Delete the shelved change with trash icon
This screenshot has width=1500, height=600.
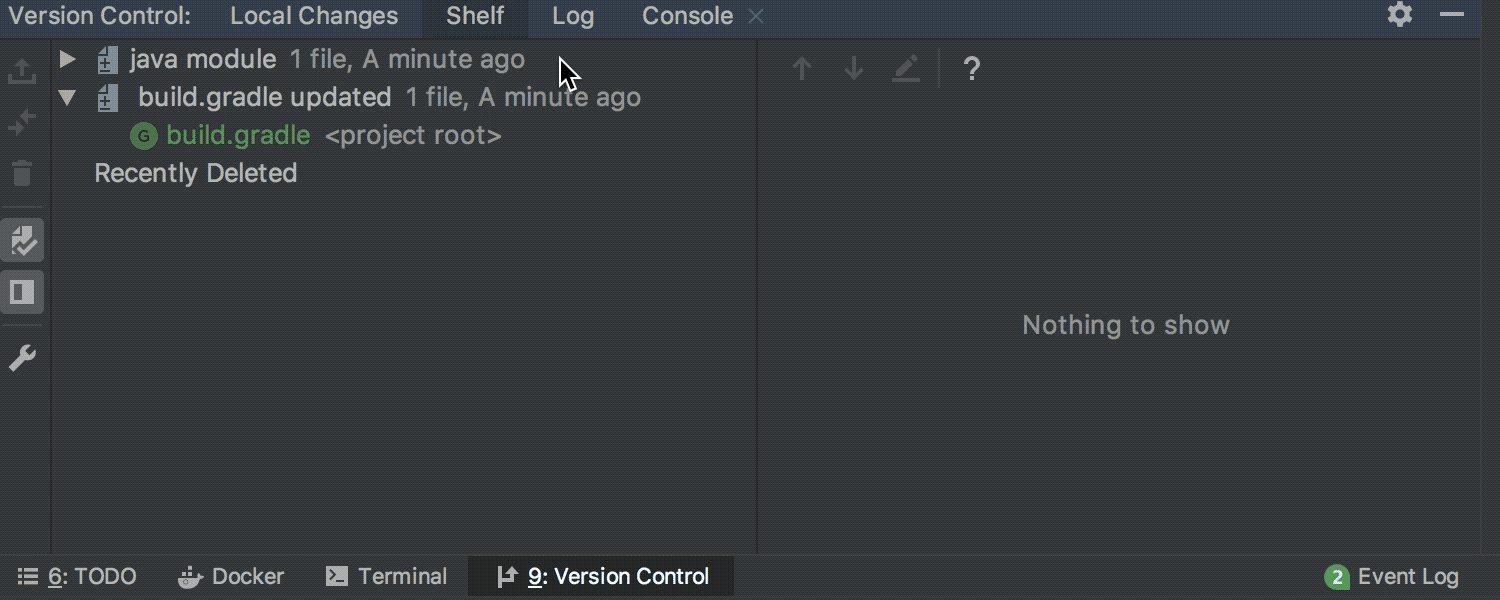[22, 174]
